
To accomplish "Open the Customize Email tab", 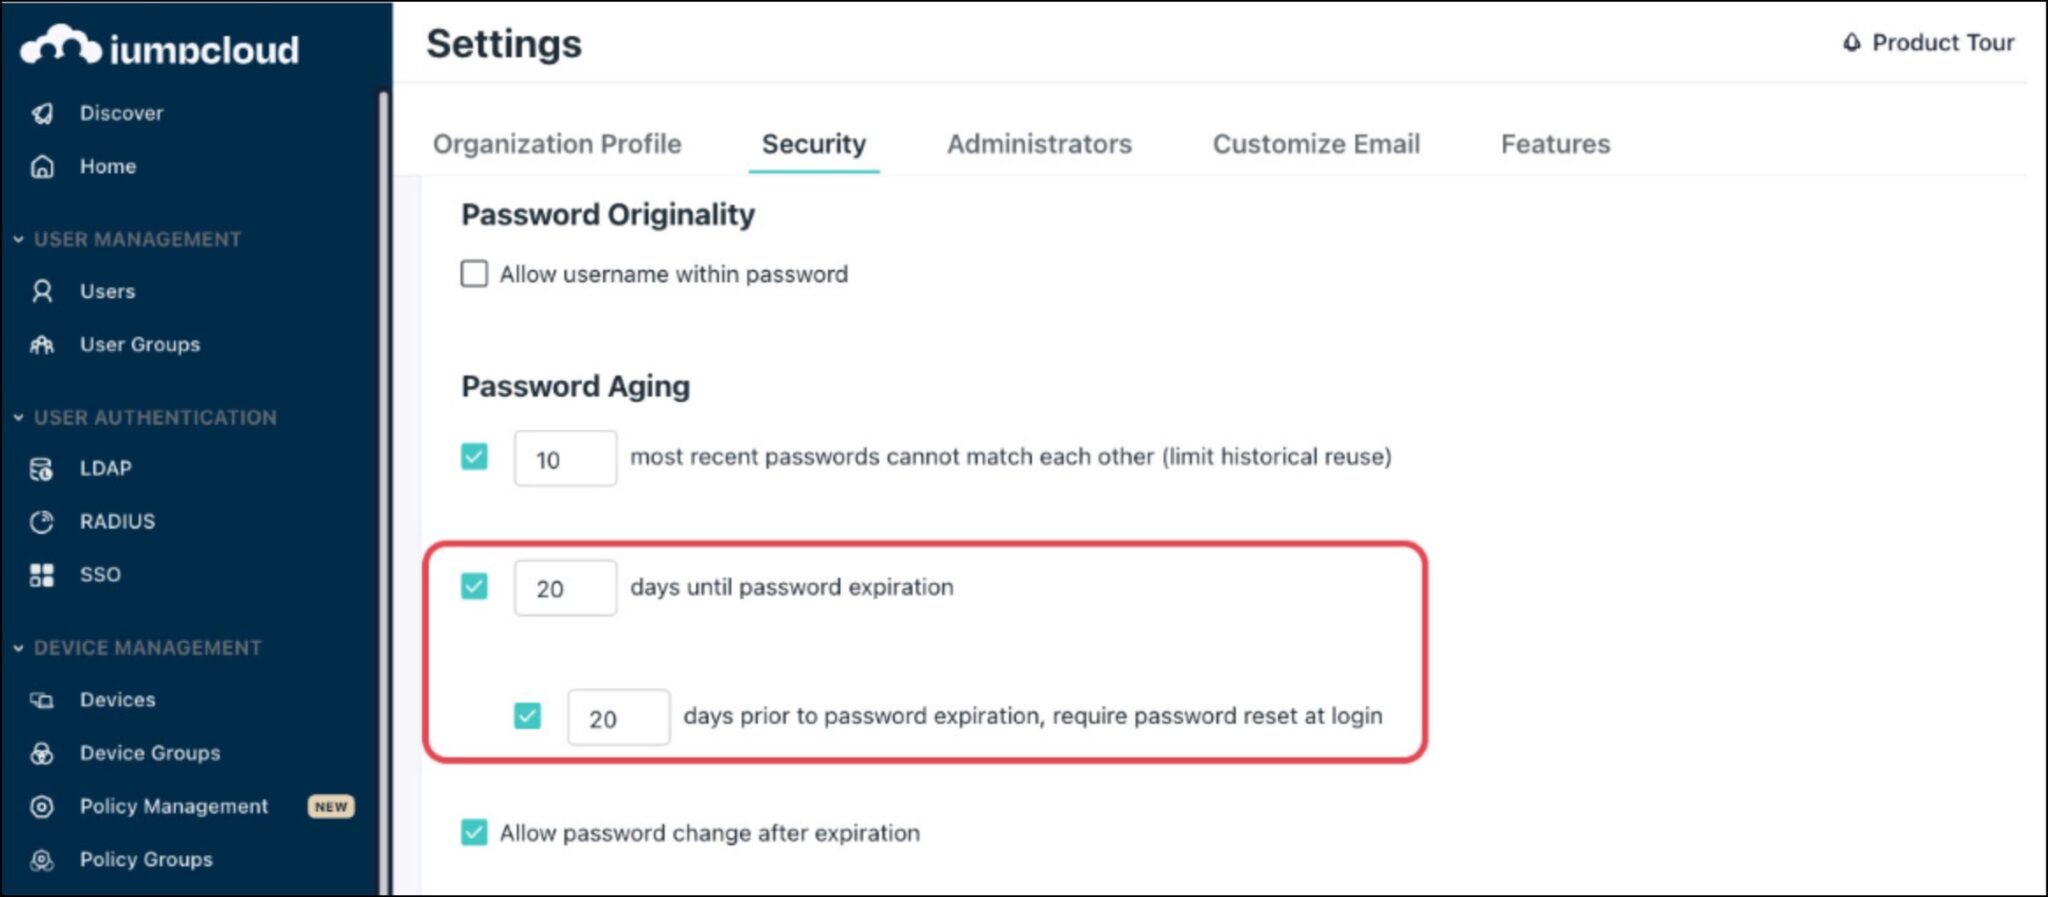I will [1316, 144].
